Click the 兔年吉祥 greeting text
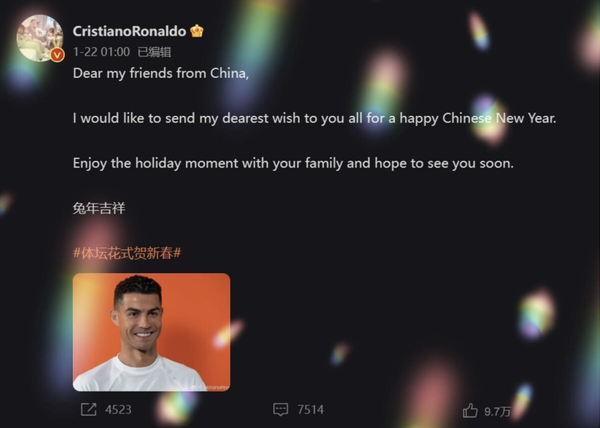This screenshot has width=600, height=428. pyautogui.click(x=99, y=208)
